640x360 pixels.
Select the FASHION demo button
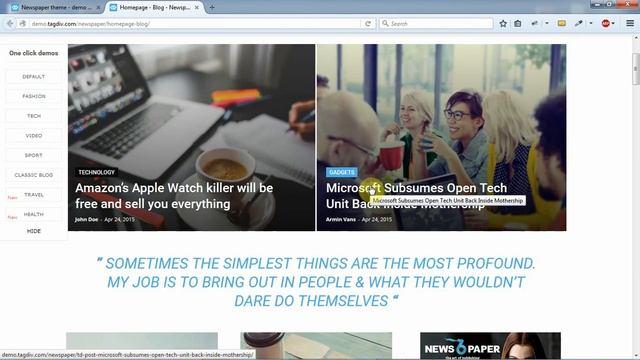point(34,96)
